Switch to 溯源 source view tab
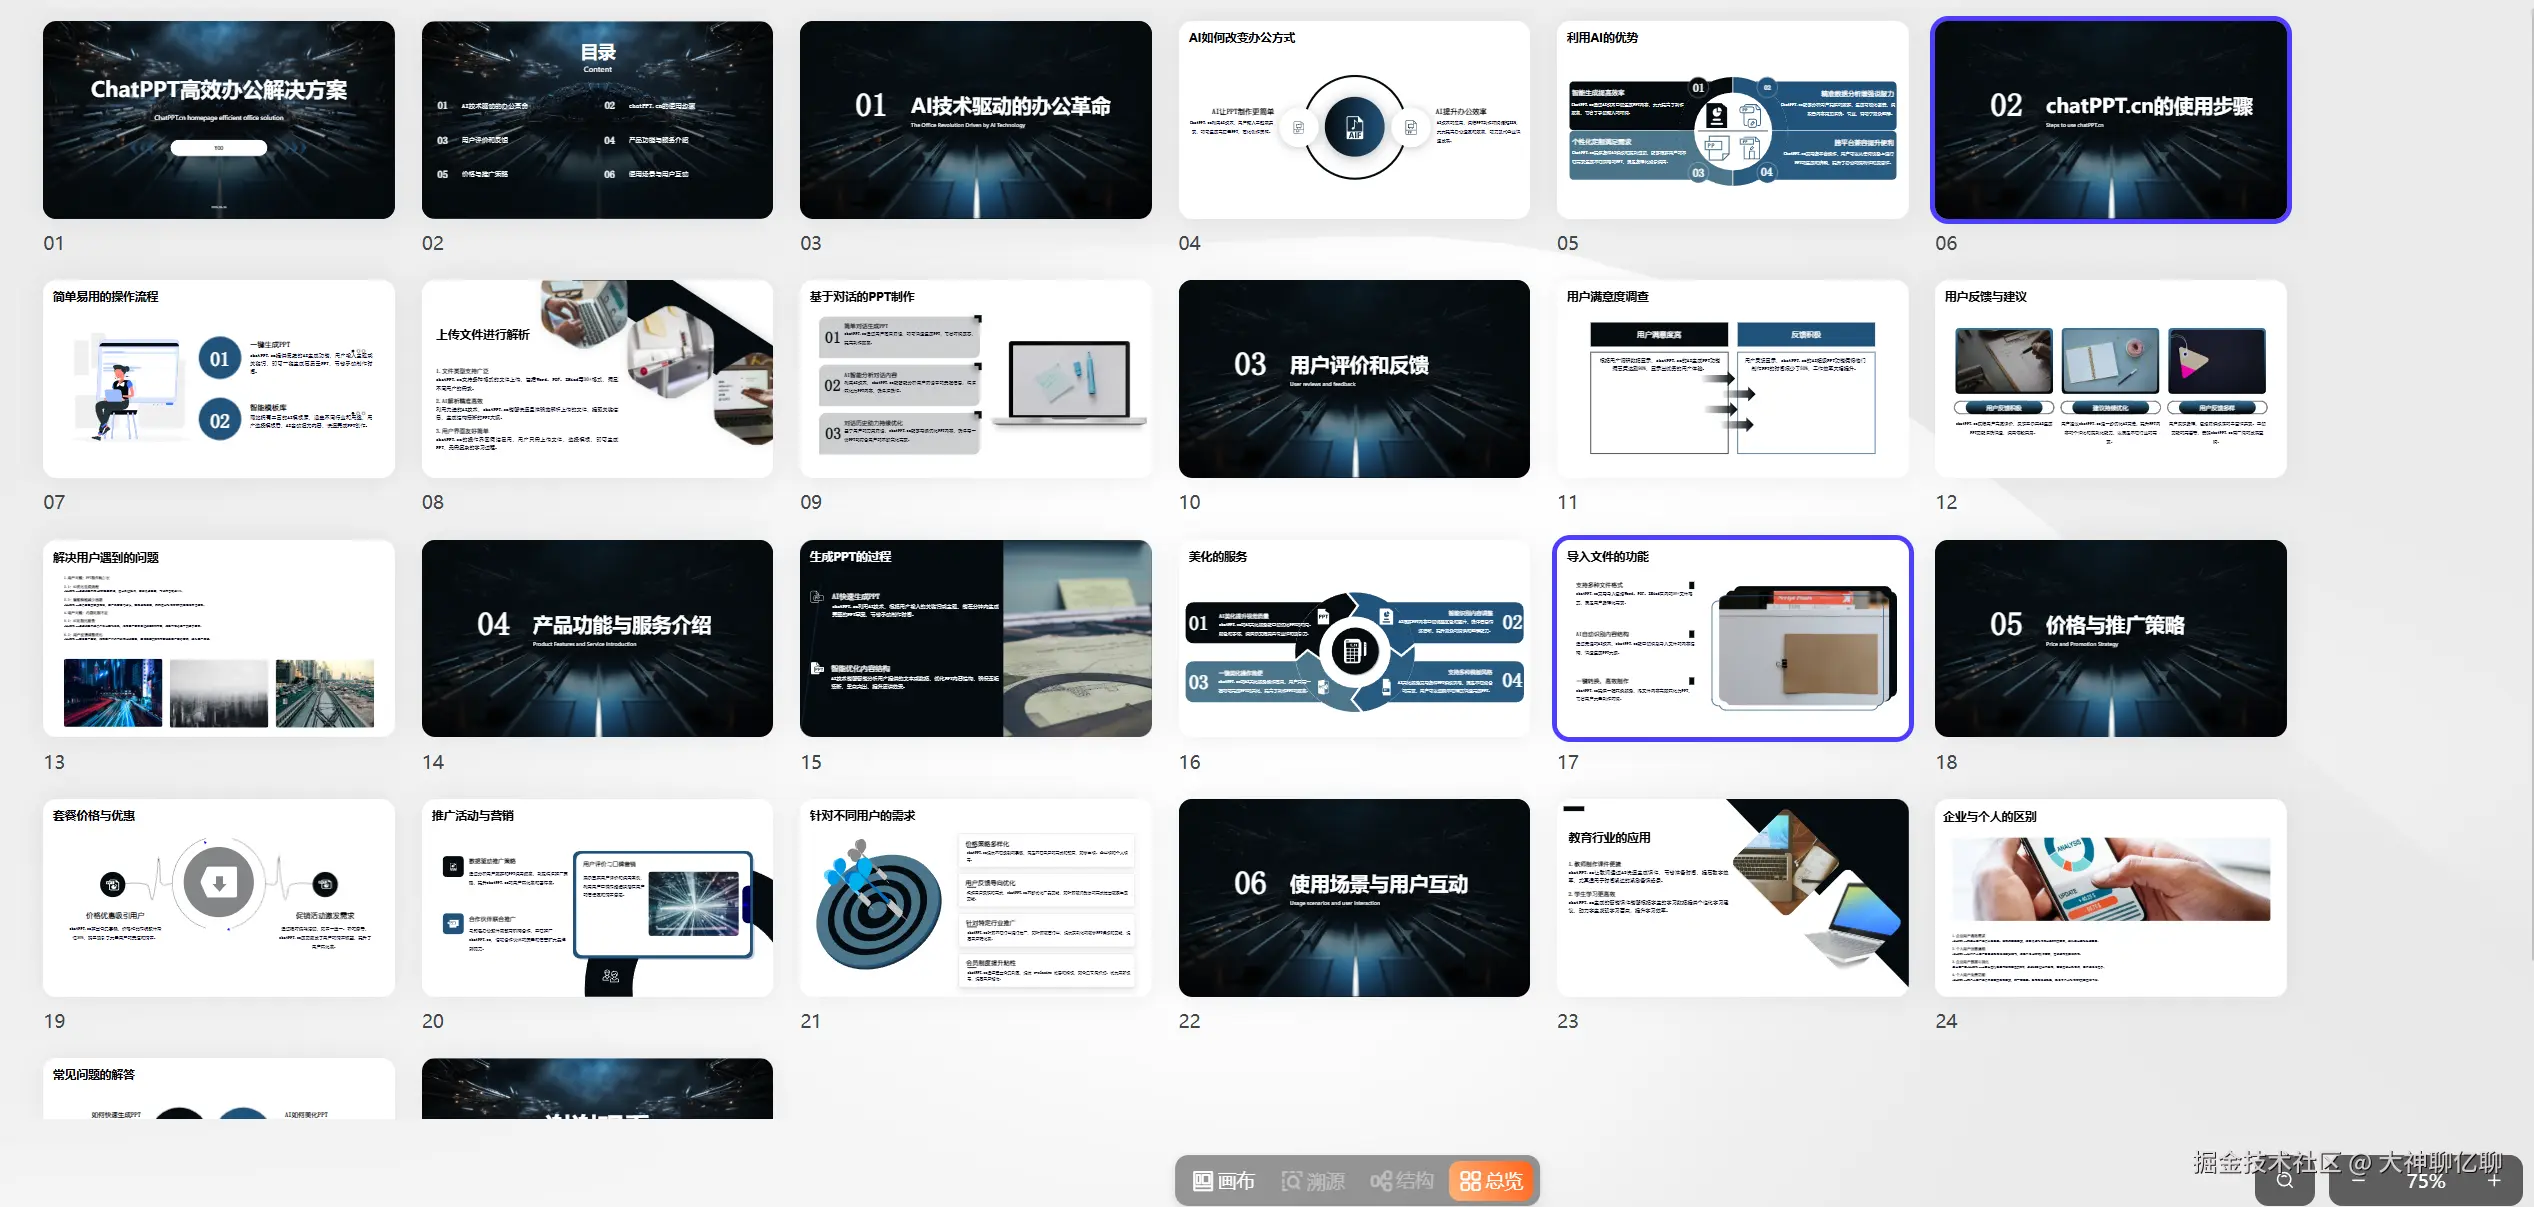2534x1207 pixels. [1313, 1181]
